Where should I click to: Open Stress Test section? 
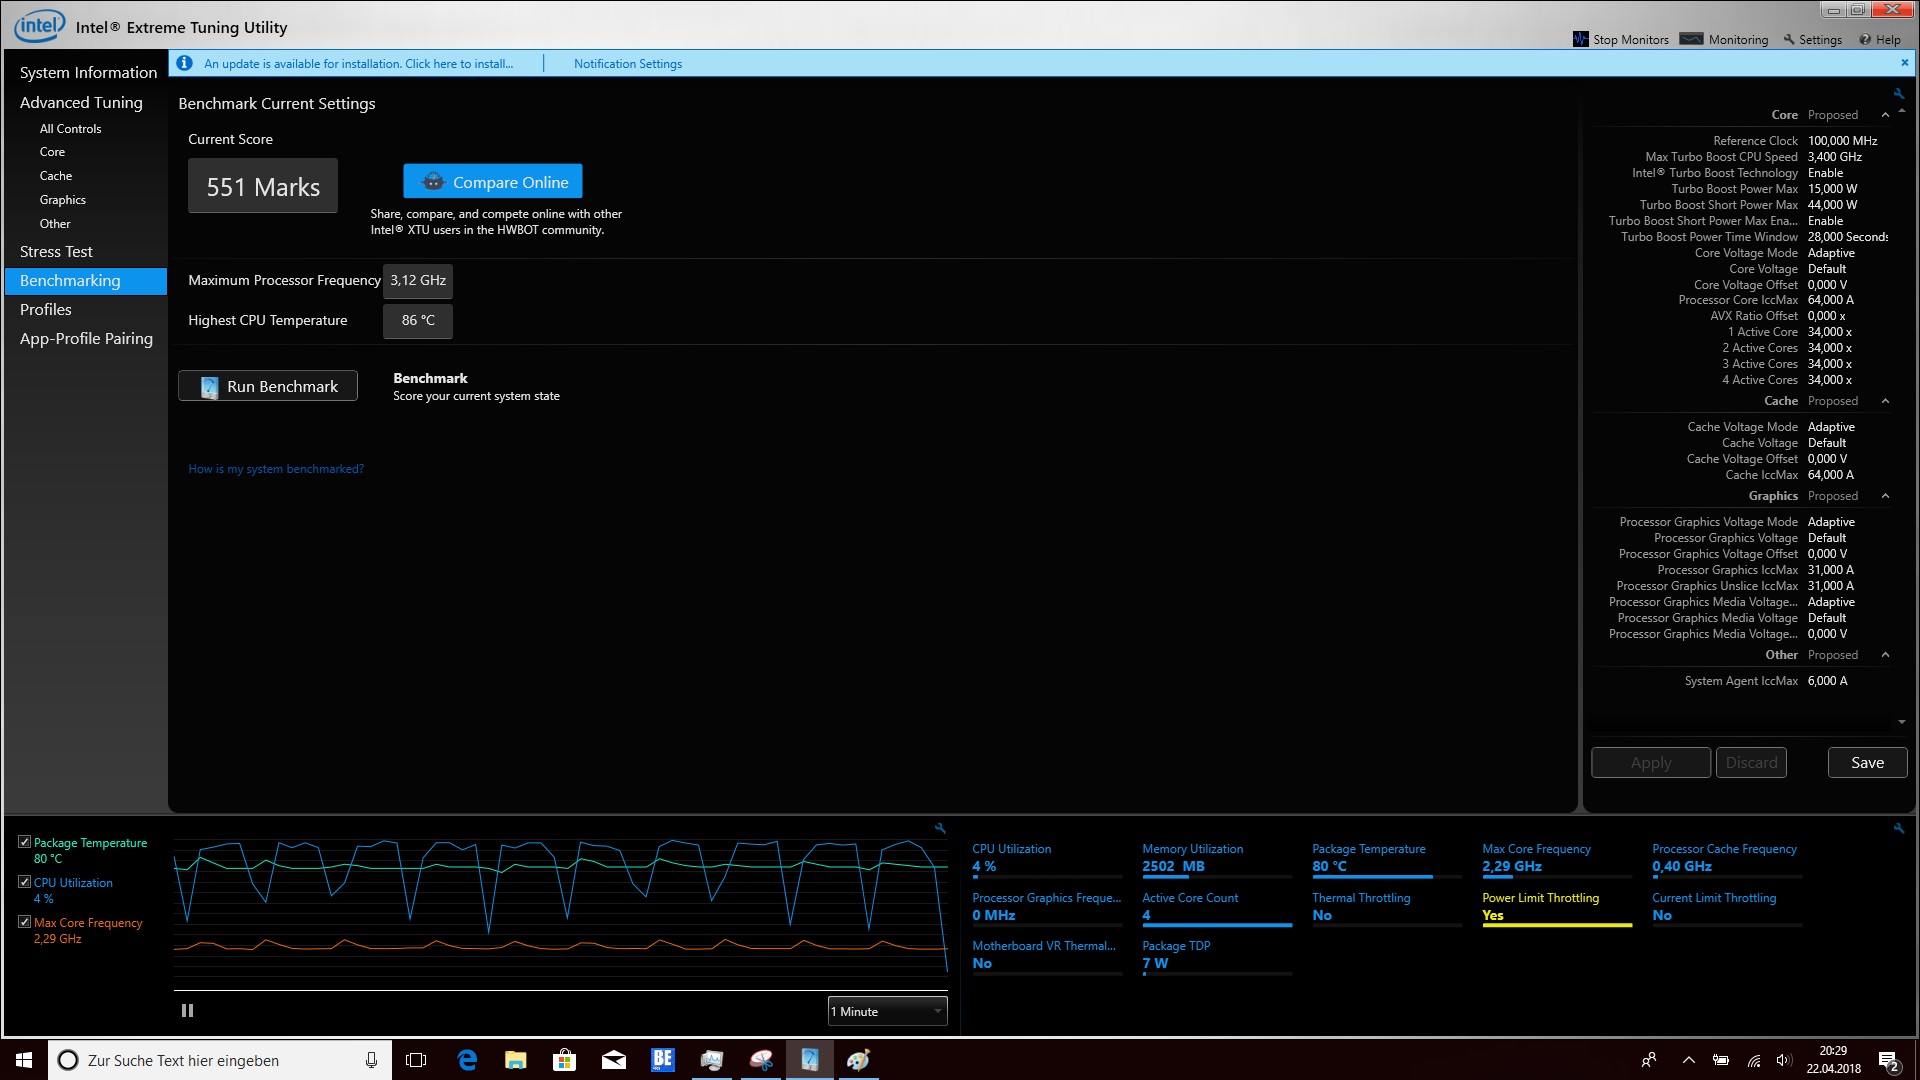[x=56, y=252]
